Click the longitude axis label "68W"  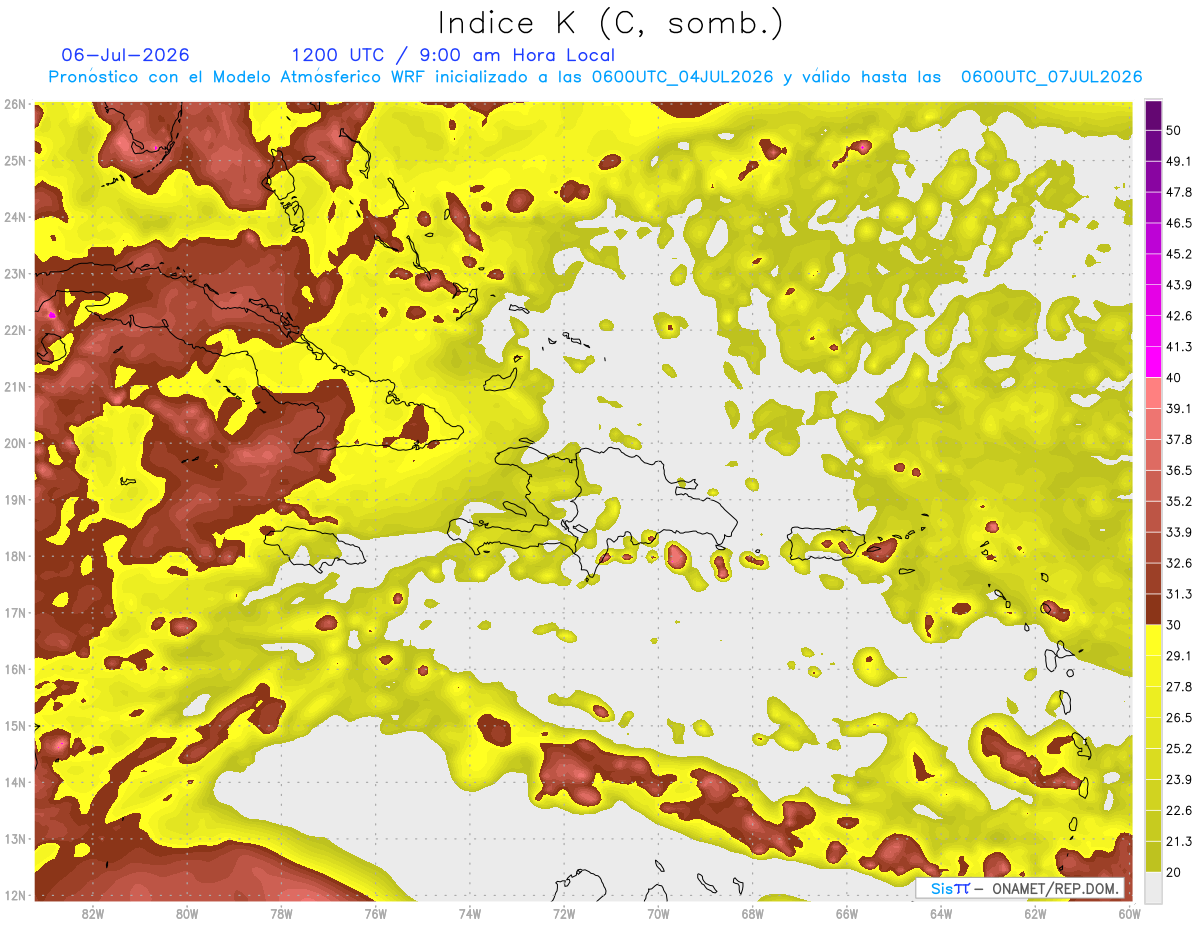[752, 913]
